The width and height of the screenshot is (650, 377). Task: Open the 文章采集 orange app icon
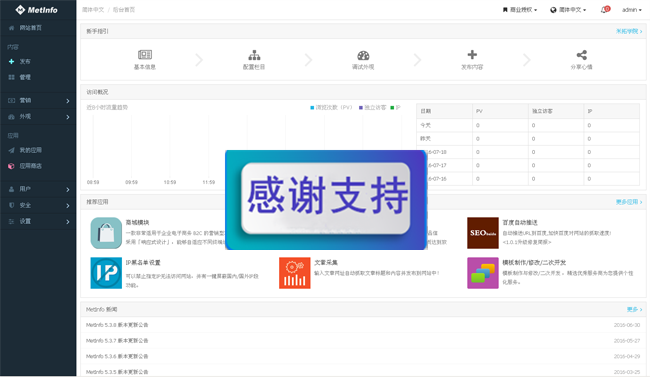click(295, 273)
